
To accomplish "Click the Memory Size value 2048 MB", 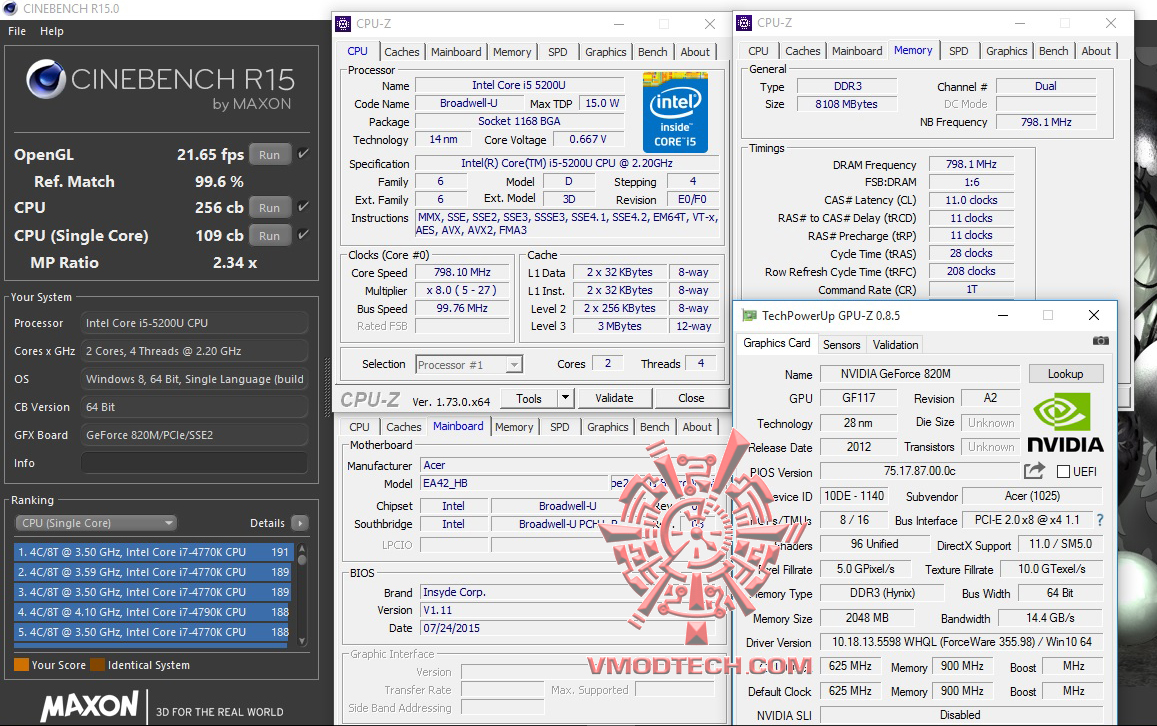I will tap(867, 618).
